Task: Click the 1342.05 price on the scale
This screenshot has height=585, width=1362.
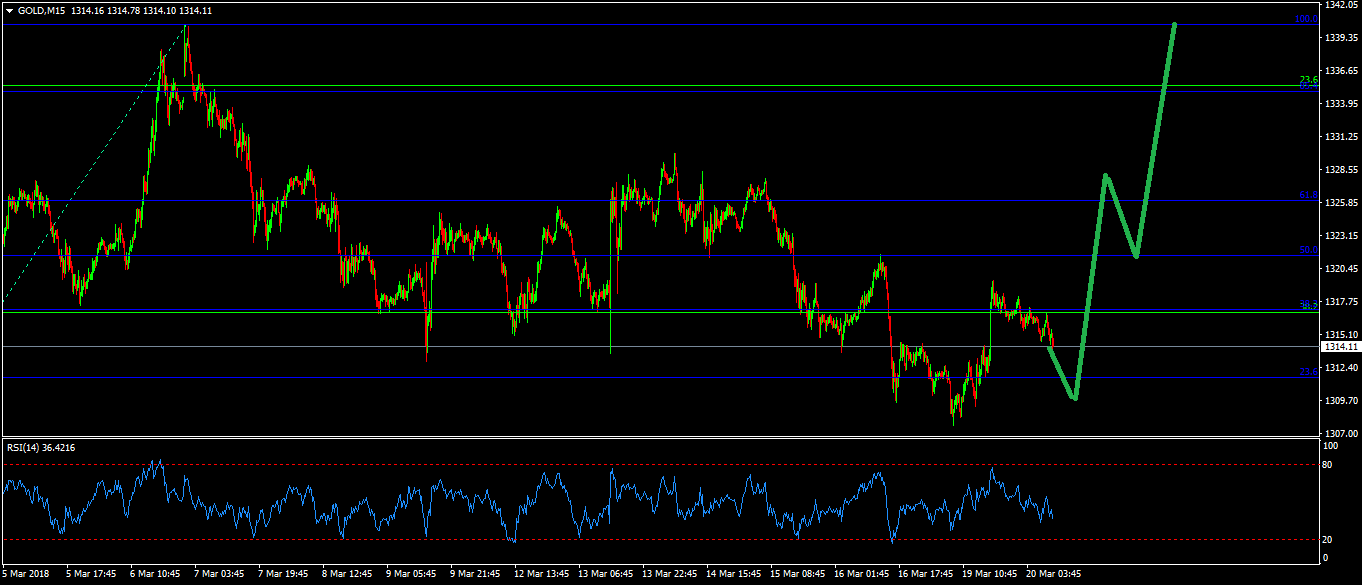Action: [x=1339, y=5]
